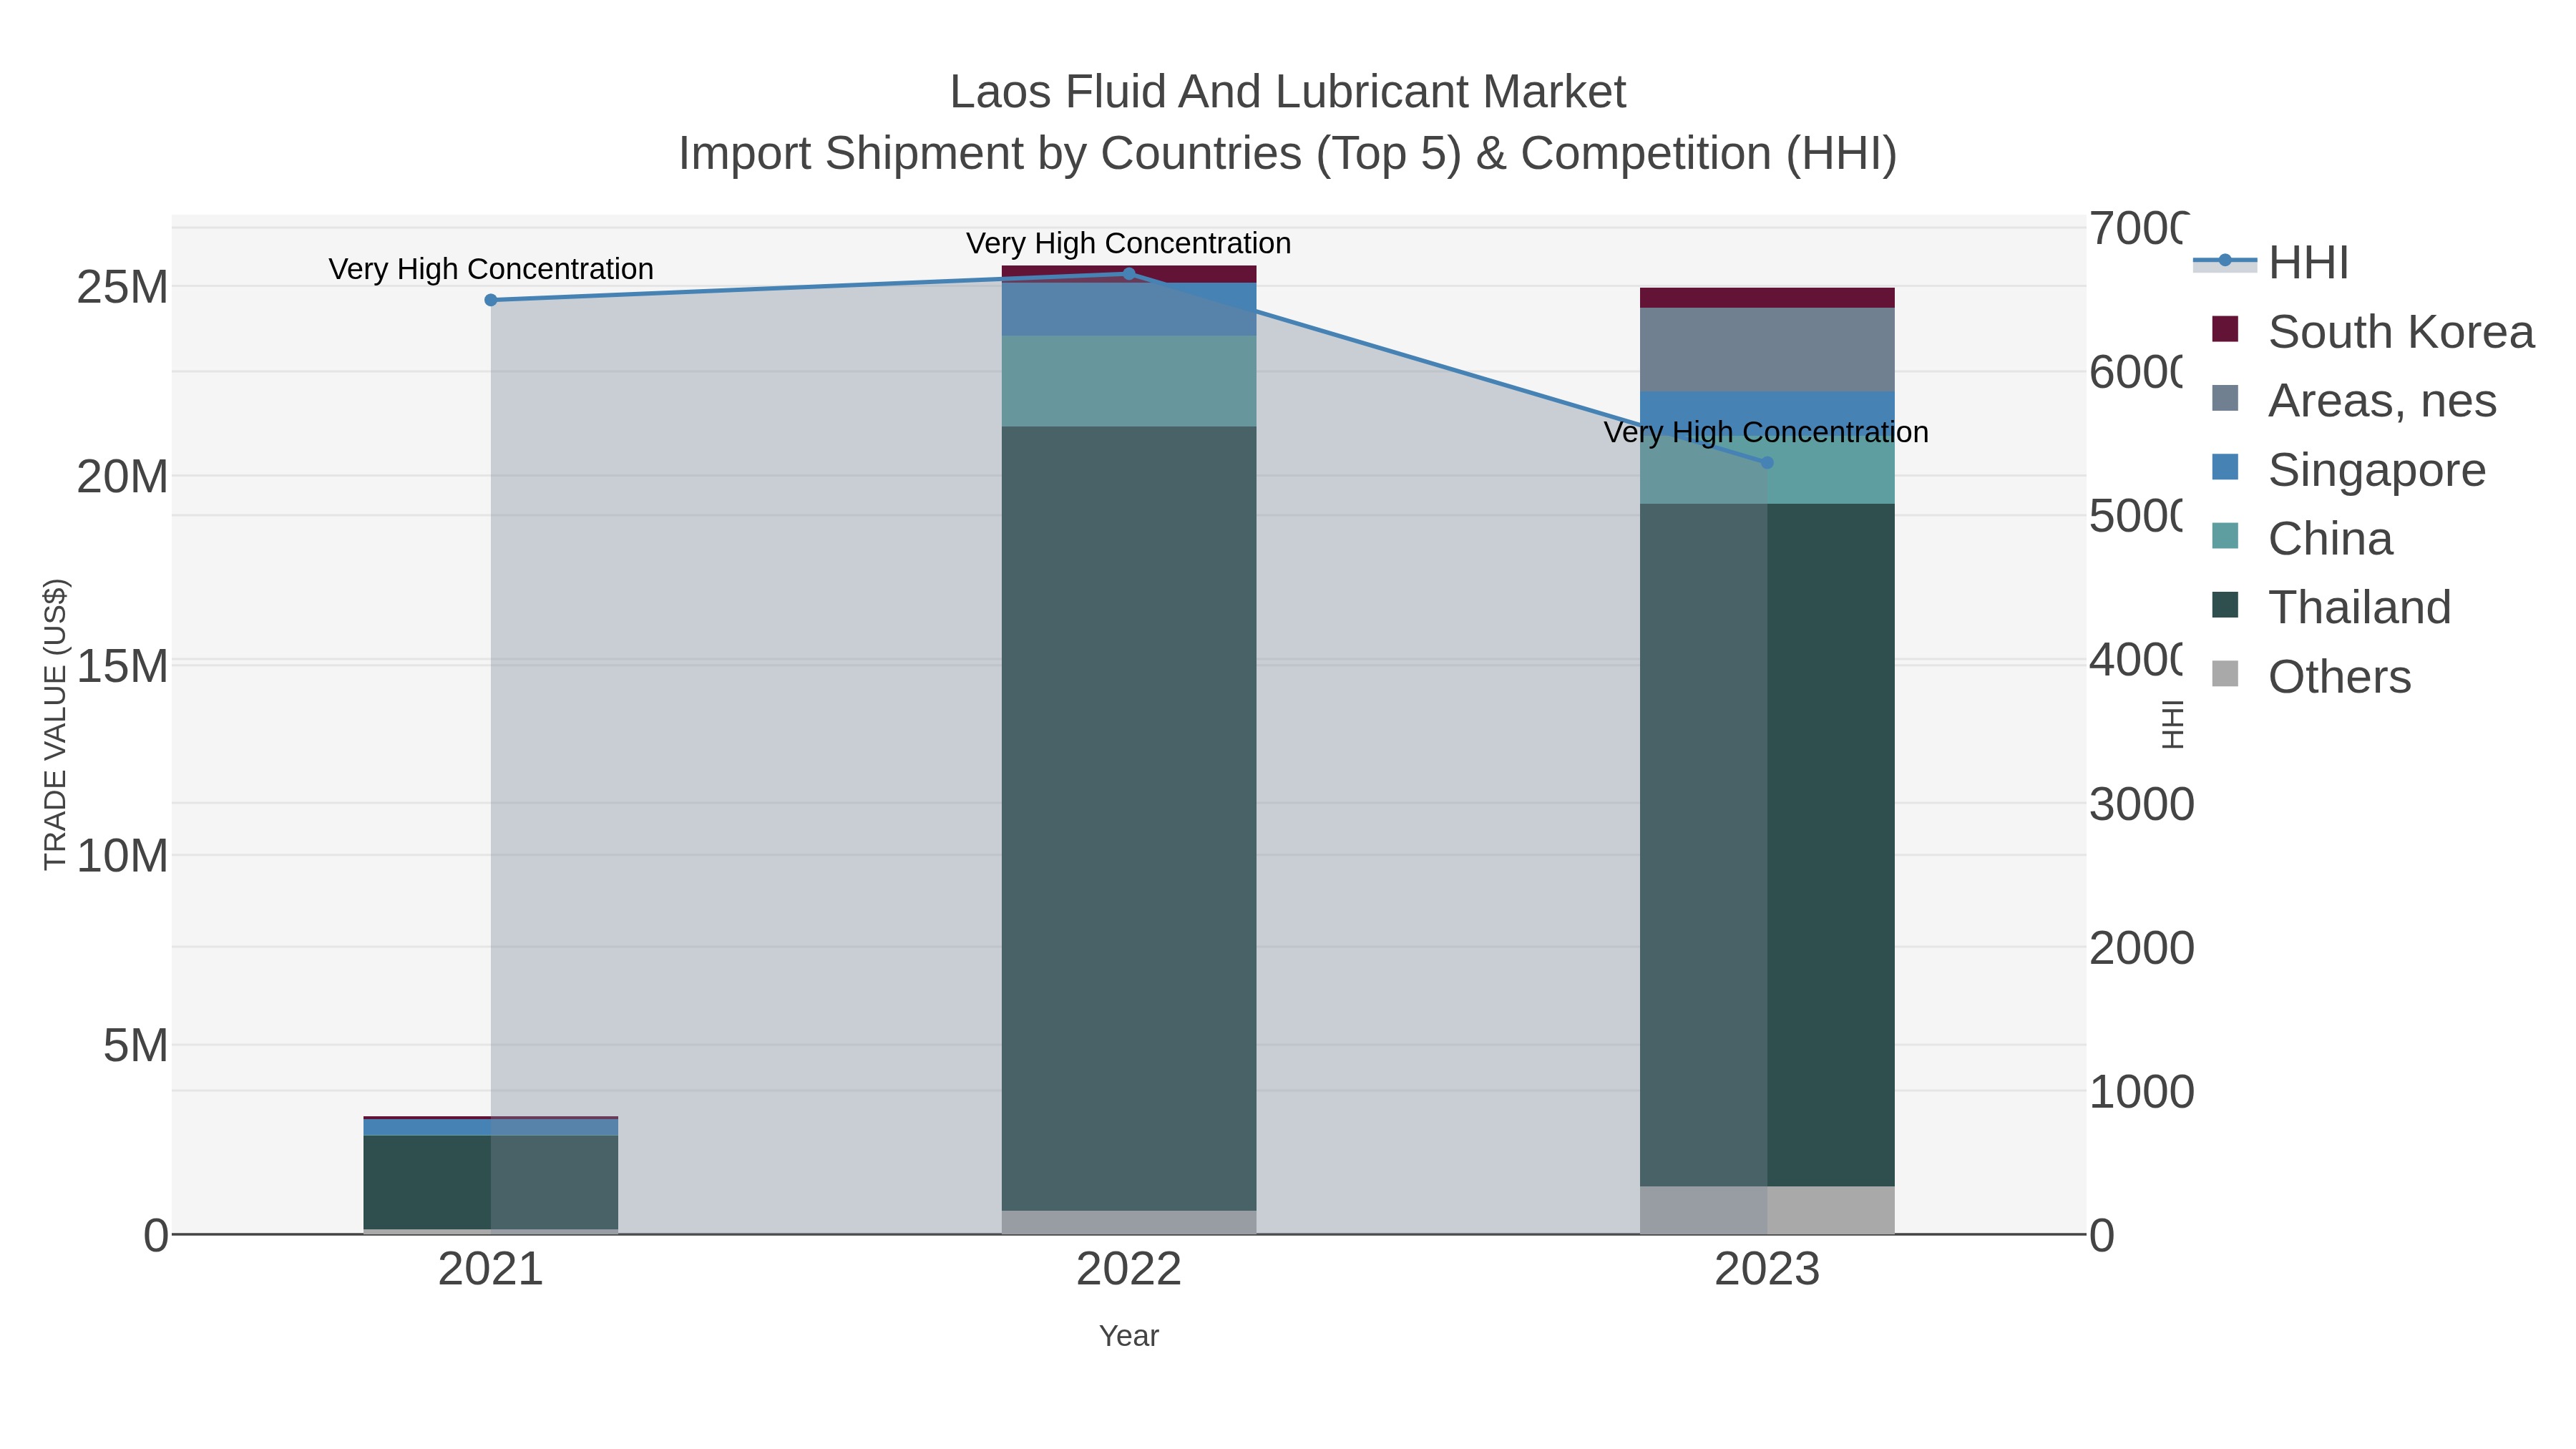The height and width of the screenshot is (1449, 2576).
Task: Click the 15M y-axis tick label
Action: tap(123, 667)
